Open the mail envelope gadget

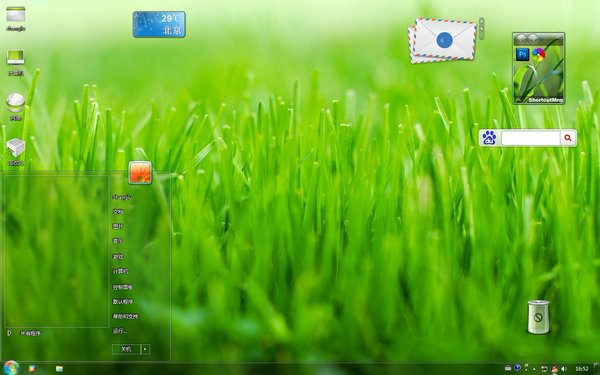(442, 40)
